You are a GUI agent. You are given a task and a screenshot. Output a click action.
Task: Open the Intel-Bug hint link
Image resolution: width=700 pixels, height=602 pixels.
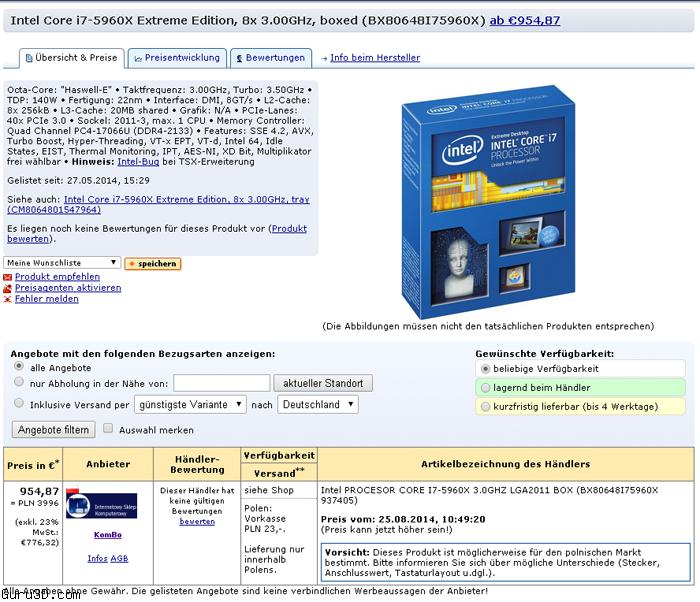(138, 162)
